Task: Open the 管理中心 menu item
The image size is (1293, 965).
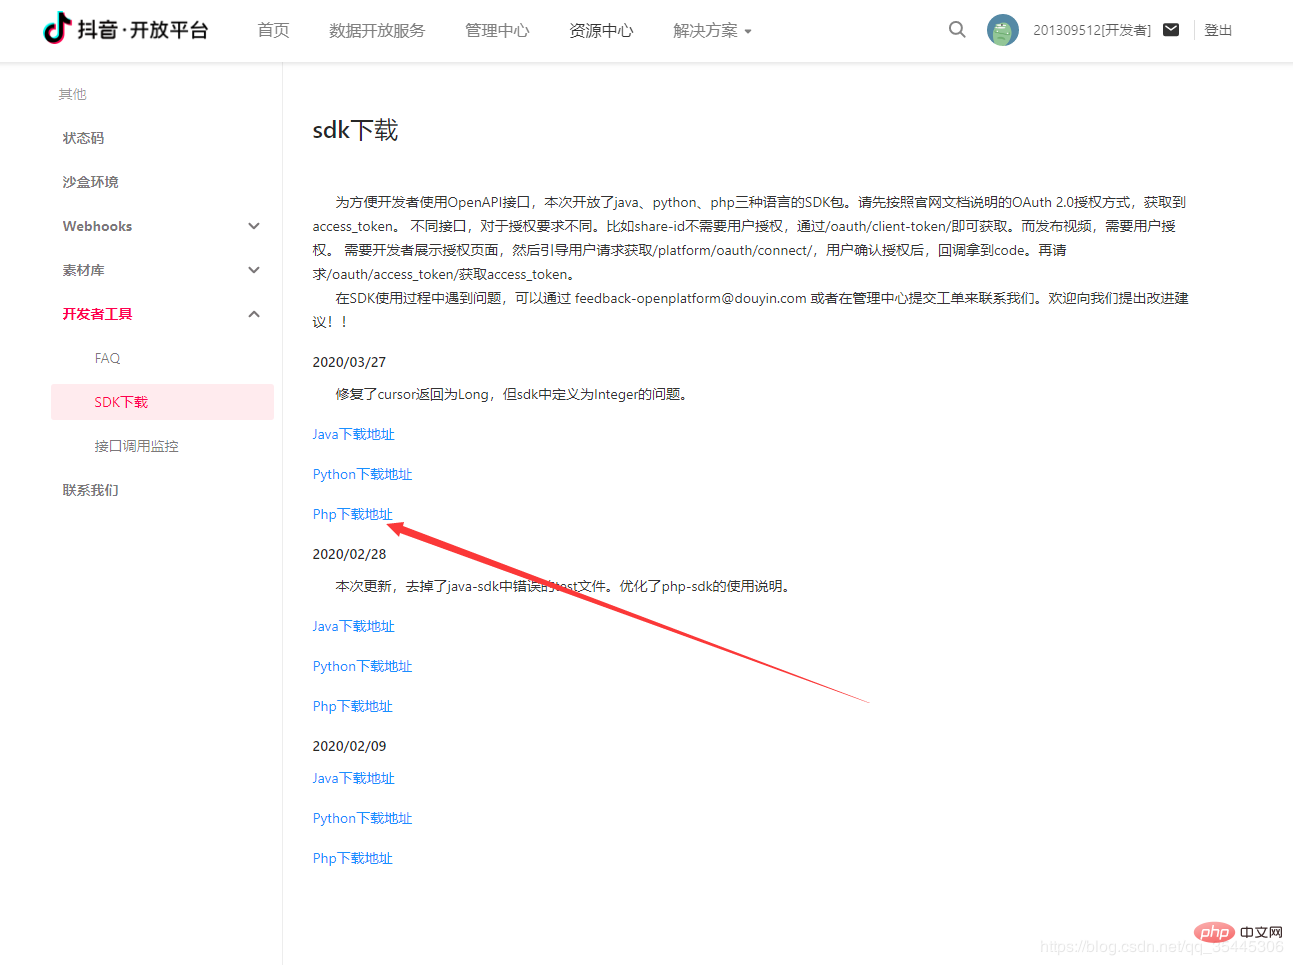Action: coord(496,30)
